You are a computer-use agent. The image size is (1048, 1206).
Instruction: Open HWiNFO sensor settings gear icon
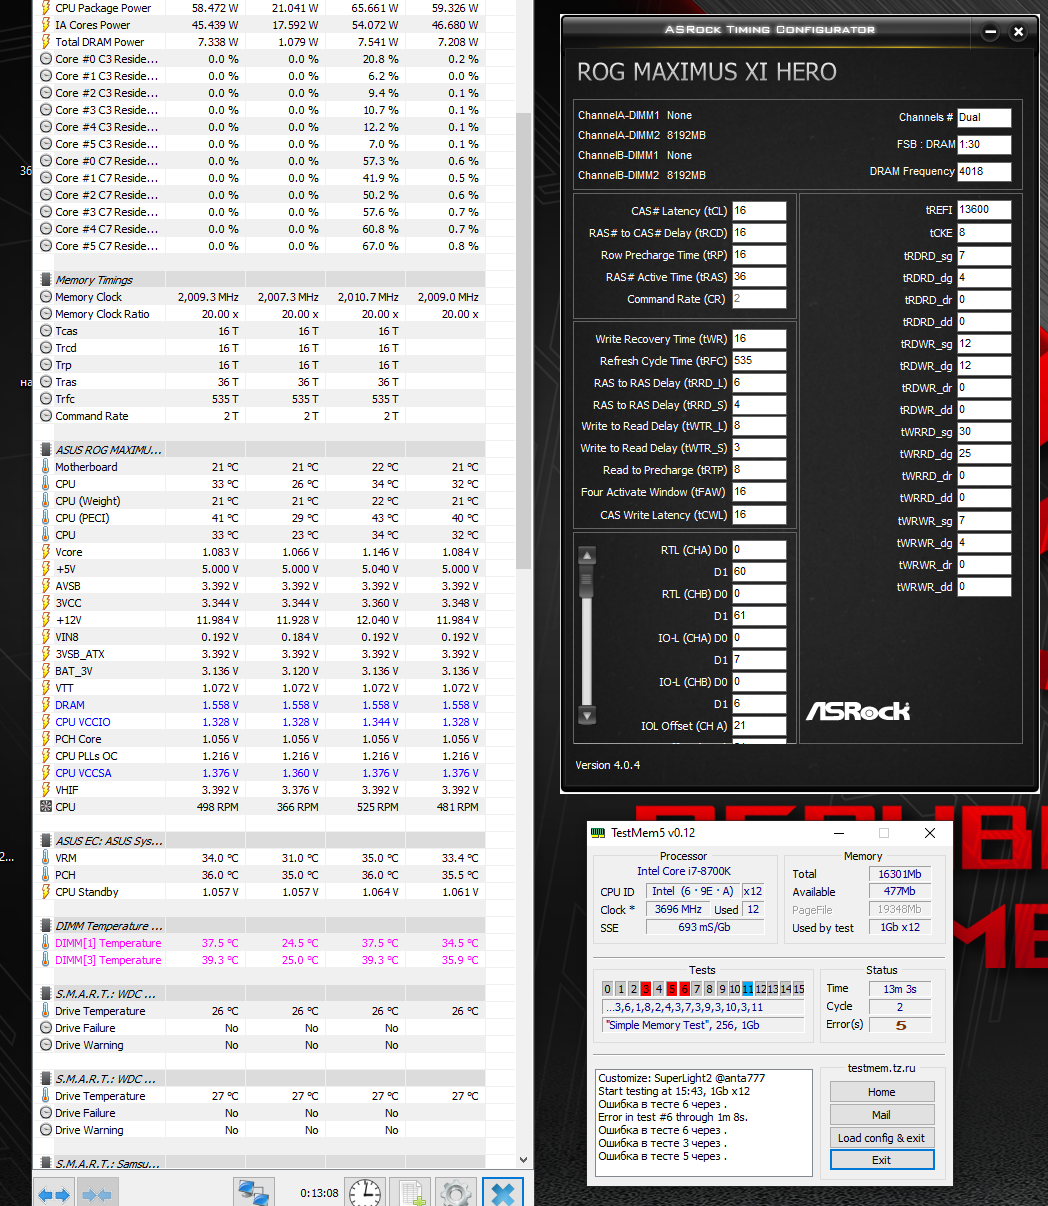pyautogui.click(x=456, y=1193)
